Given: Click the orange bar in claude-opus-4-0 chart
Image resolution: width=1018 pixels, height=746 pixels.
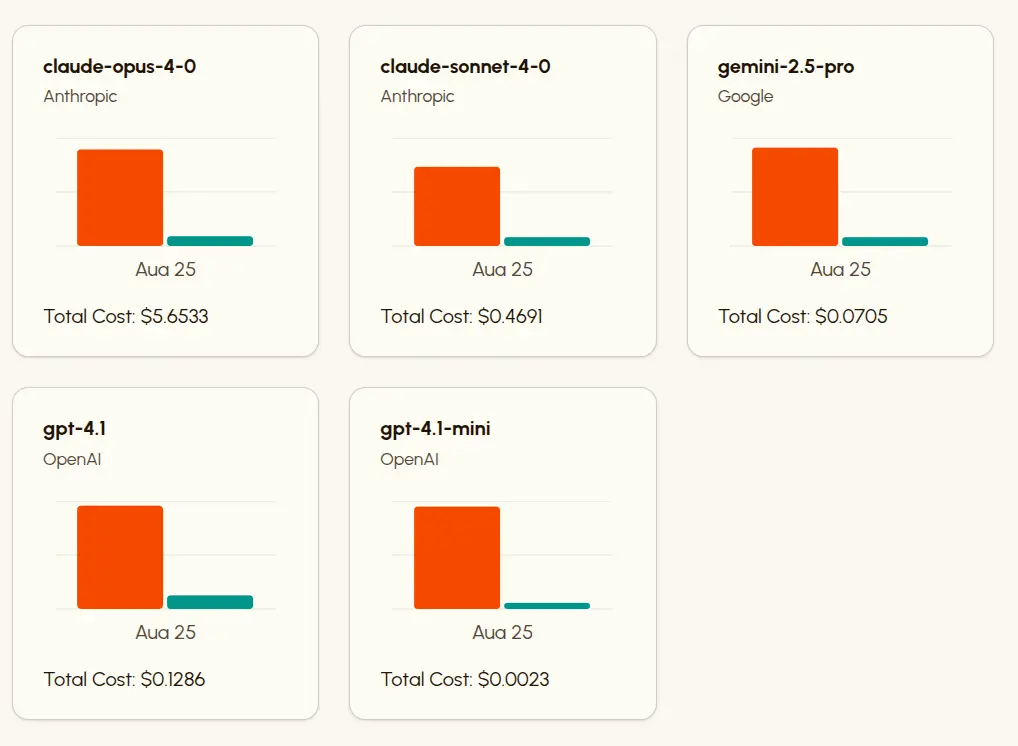Looking at the screenshot, I should [120, 197].
